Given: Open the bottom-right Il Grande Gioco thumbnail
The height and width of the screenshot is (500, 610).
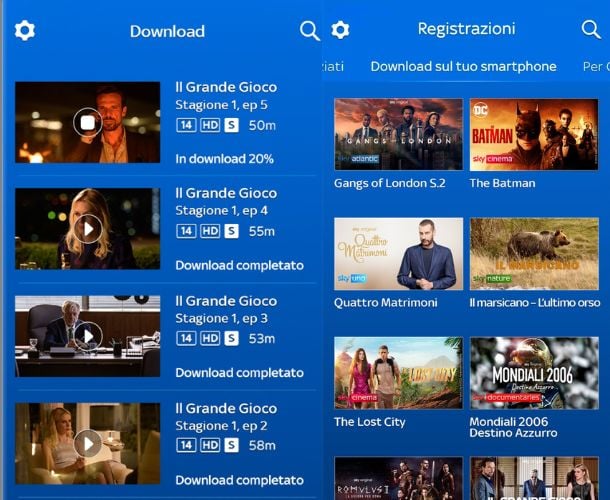Looking at the screenshot, I should tap(534, 479).
